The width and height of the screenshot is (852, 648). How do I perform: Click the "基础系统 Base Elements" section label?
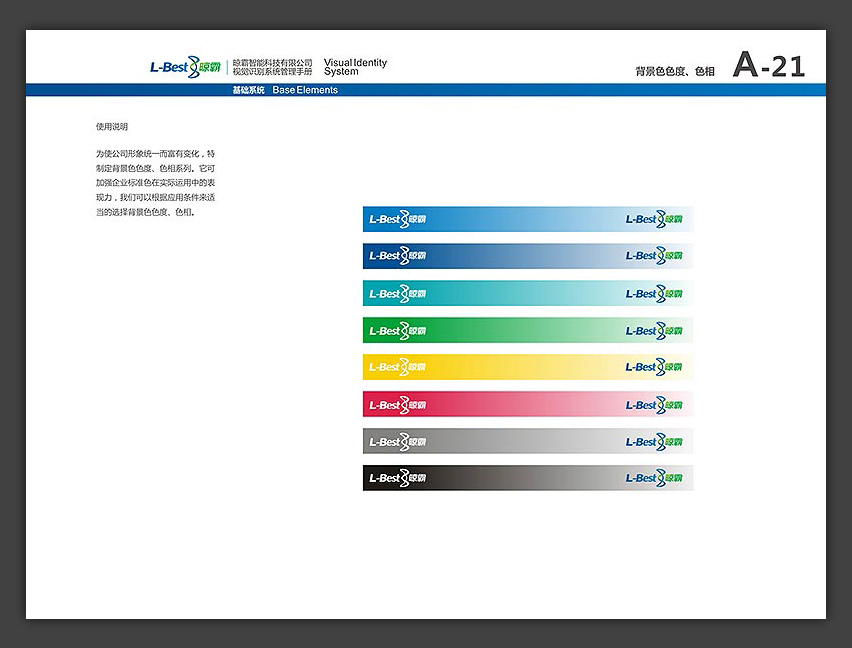pos(285,90)
